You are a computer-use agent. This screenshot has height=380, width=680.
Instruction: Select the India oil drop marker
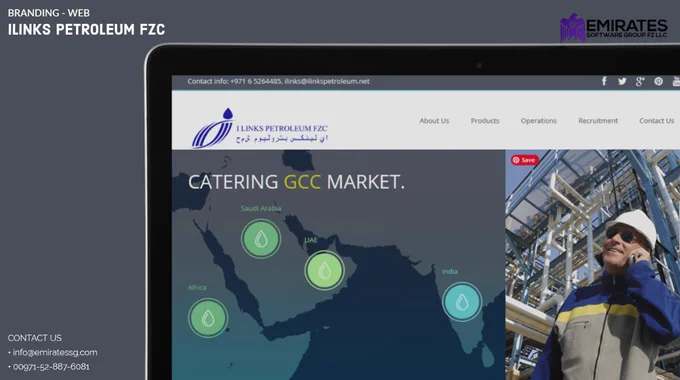462,302
